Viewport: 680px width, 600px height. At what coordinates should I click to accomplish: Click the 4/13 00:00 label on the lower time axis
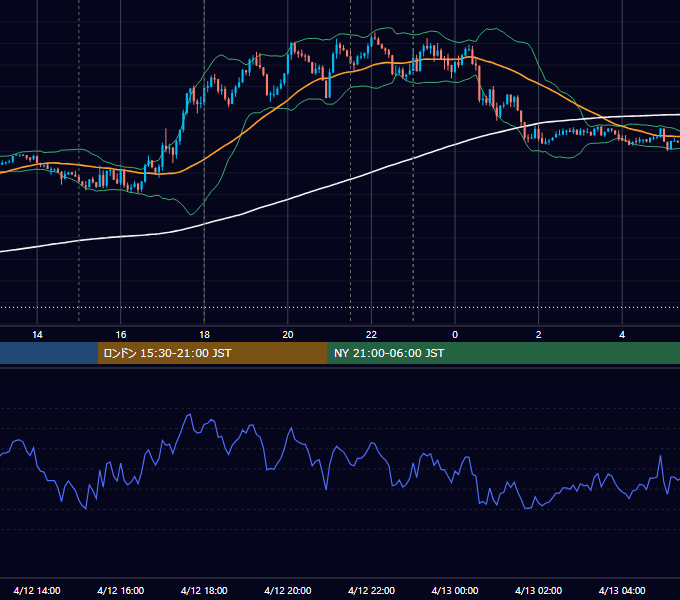tap(455, 590)
